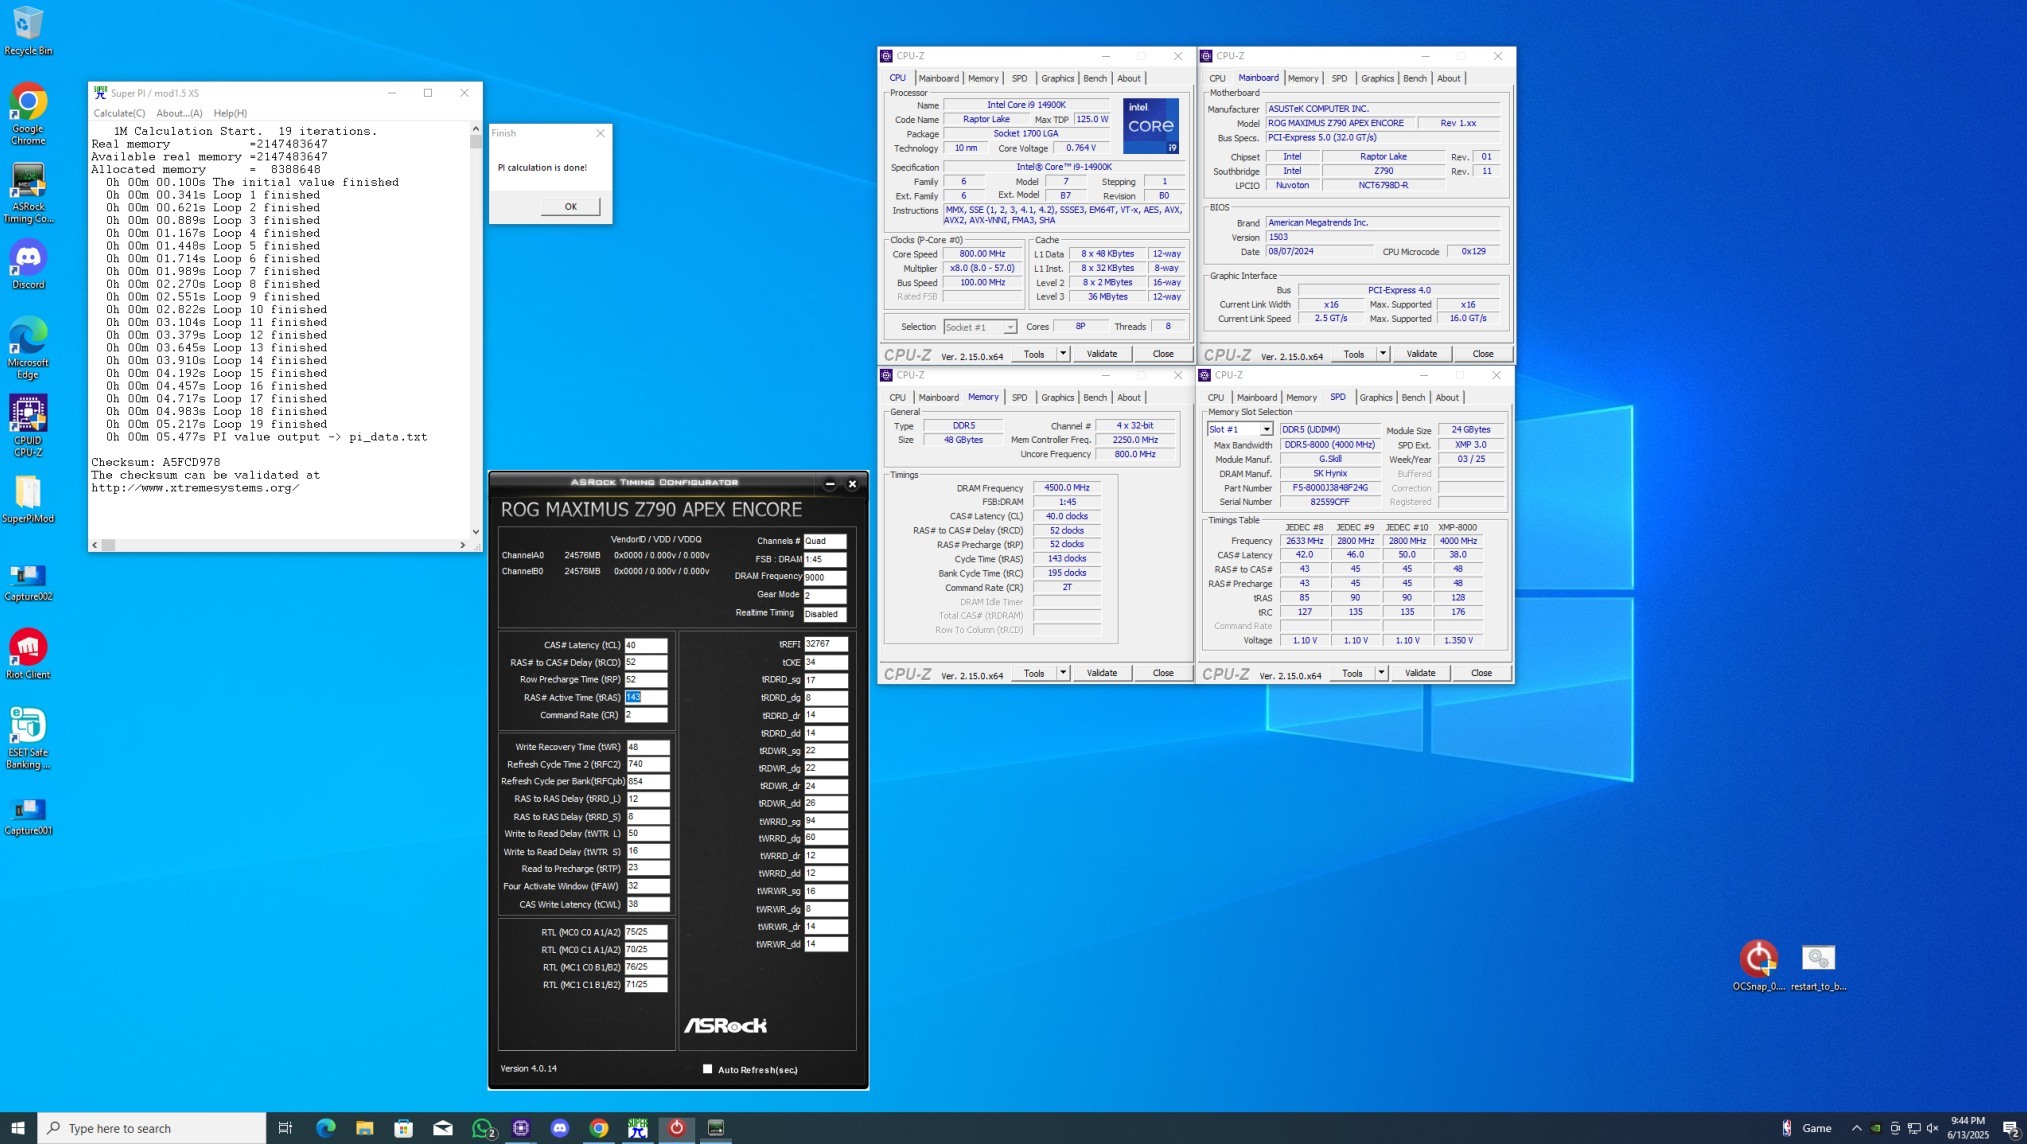Select the Capture001 desktop file
Viewport: 2027px width, 1144px height.
point(28,816)
